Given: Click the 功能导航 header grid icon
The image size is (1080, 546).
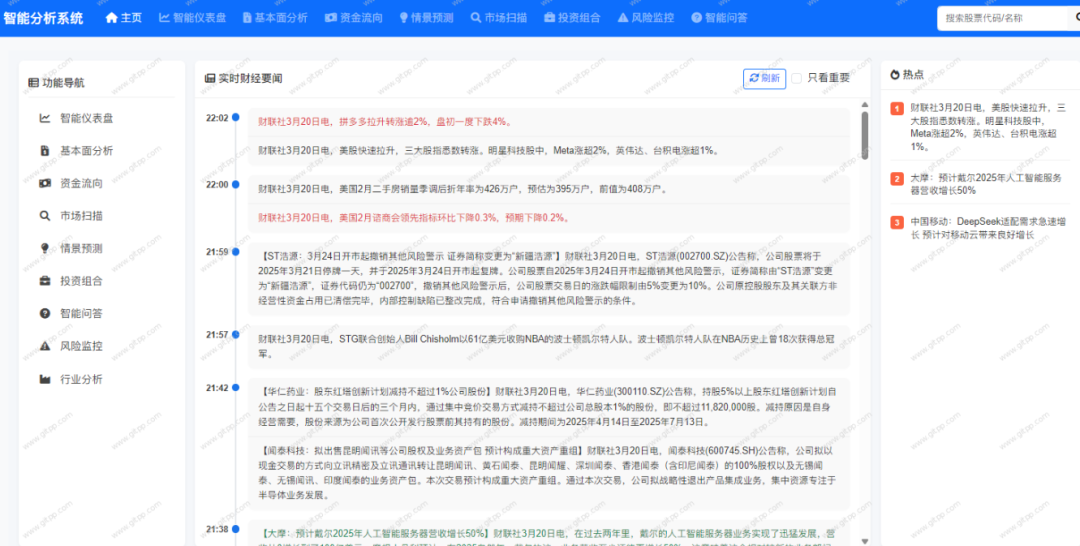Looking at the screenshot, I should tap(33, 83).
